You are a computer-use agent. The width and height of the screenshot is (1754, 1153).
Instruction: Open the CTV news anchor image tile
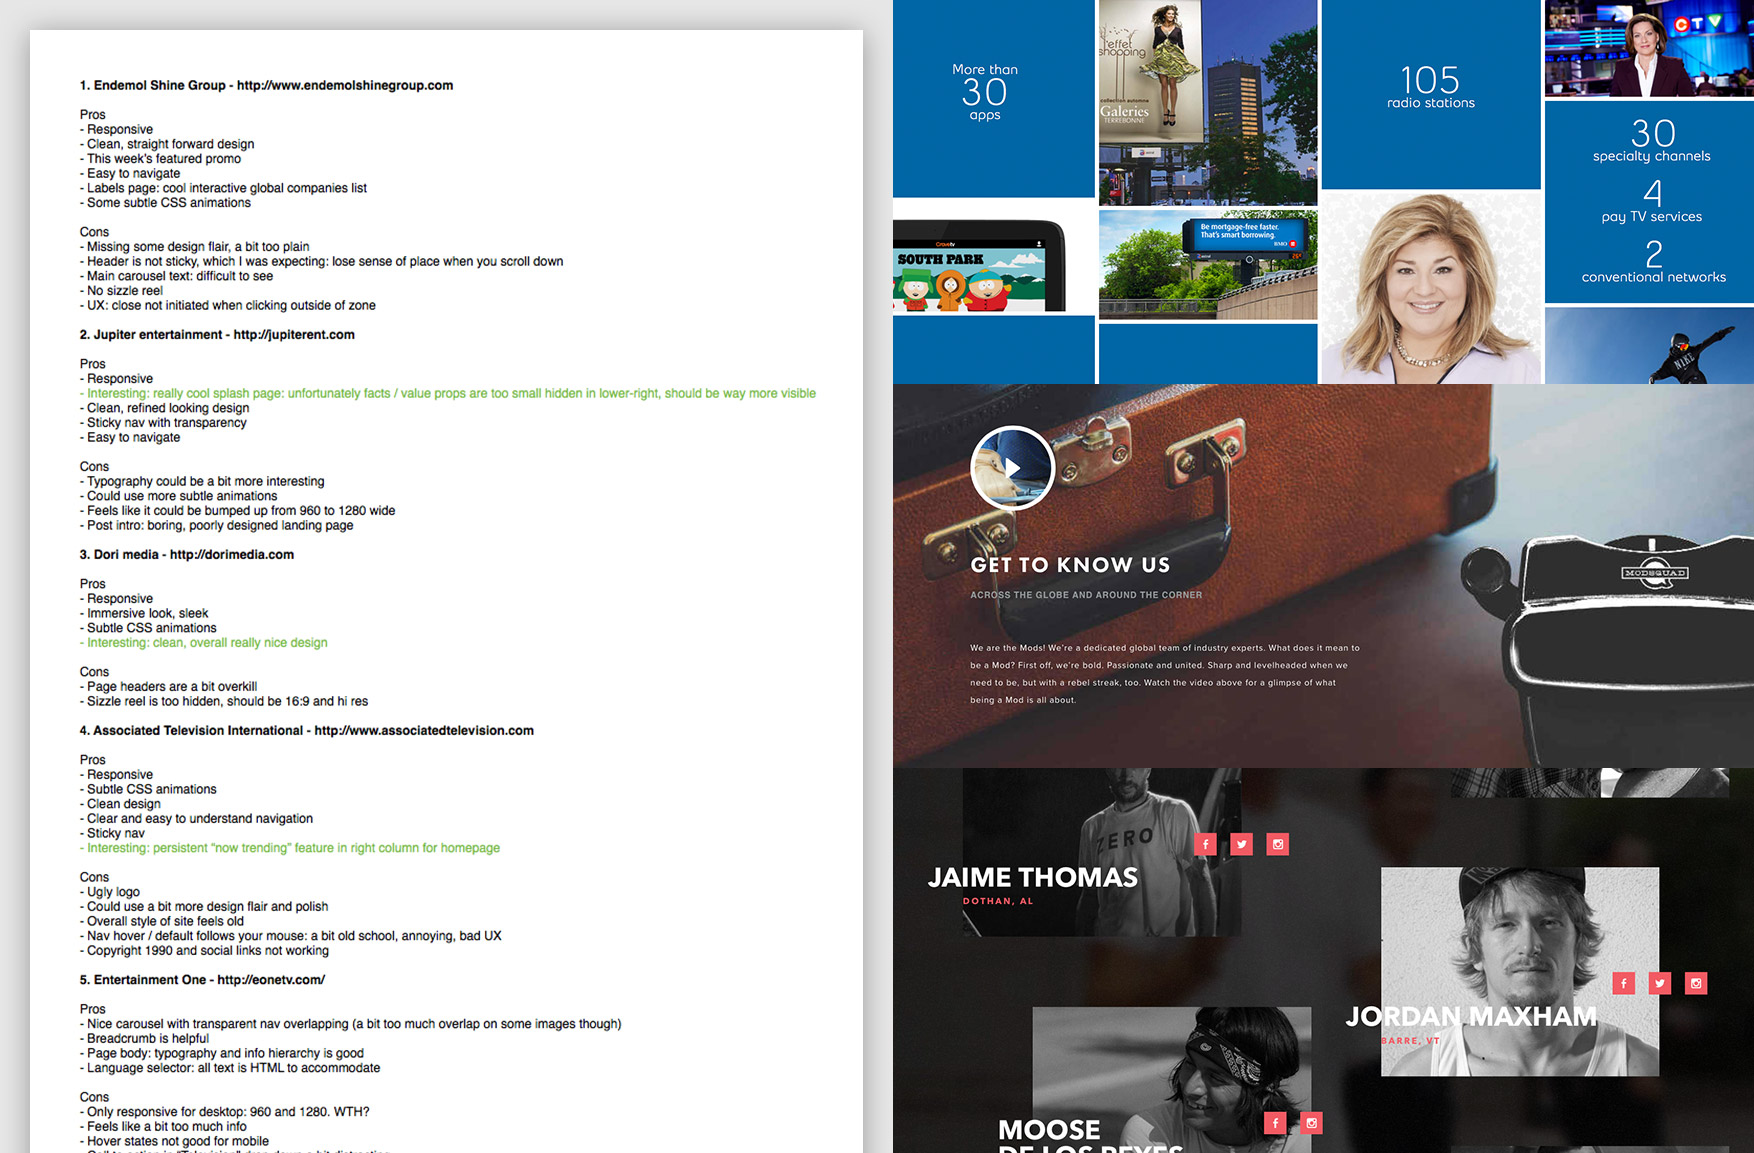(x=1649, y=48)
